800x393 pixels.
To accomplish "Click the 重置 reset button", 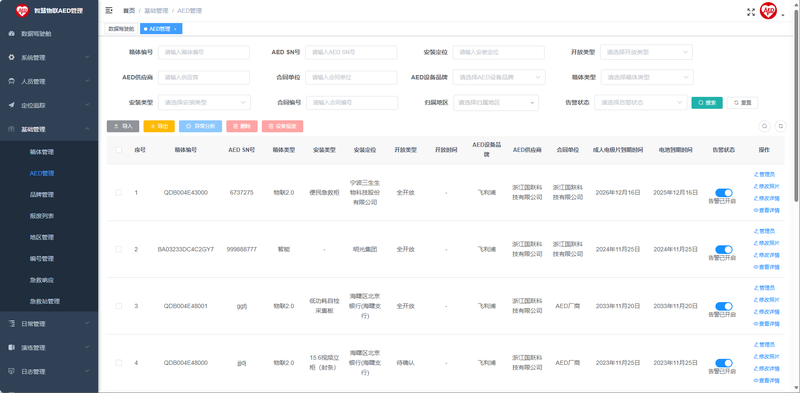I will [x=742, y=103].
